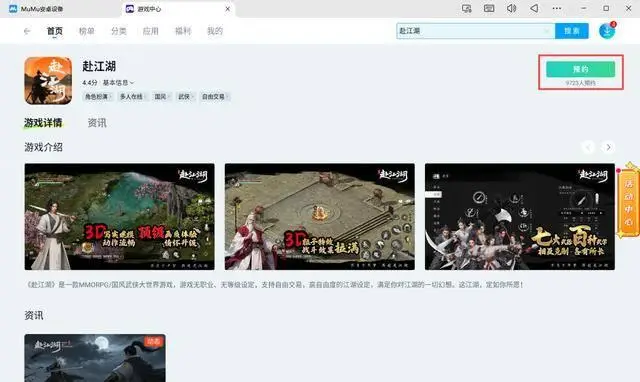
Task: Click the back arrow in navigation bar
Action: pyautogui.click(x=27, y=31)
